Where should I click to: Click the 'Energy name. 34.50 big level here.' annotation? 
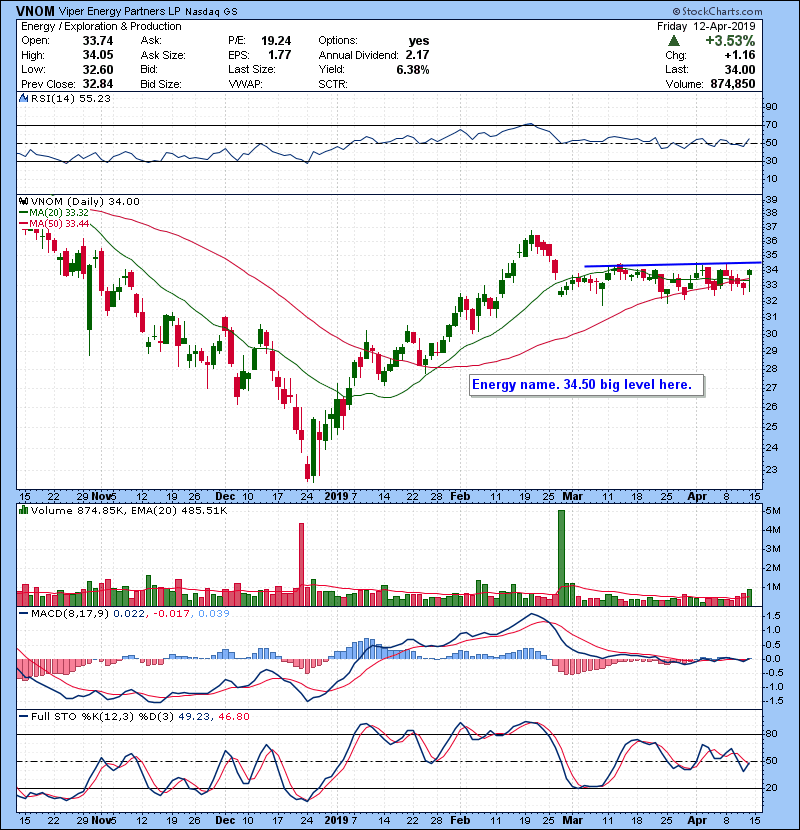coord(587,385)
